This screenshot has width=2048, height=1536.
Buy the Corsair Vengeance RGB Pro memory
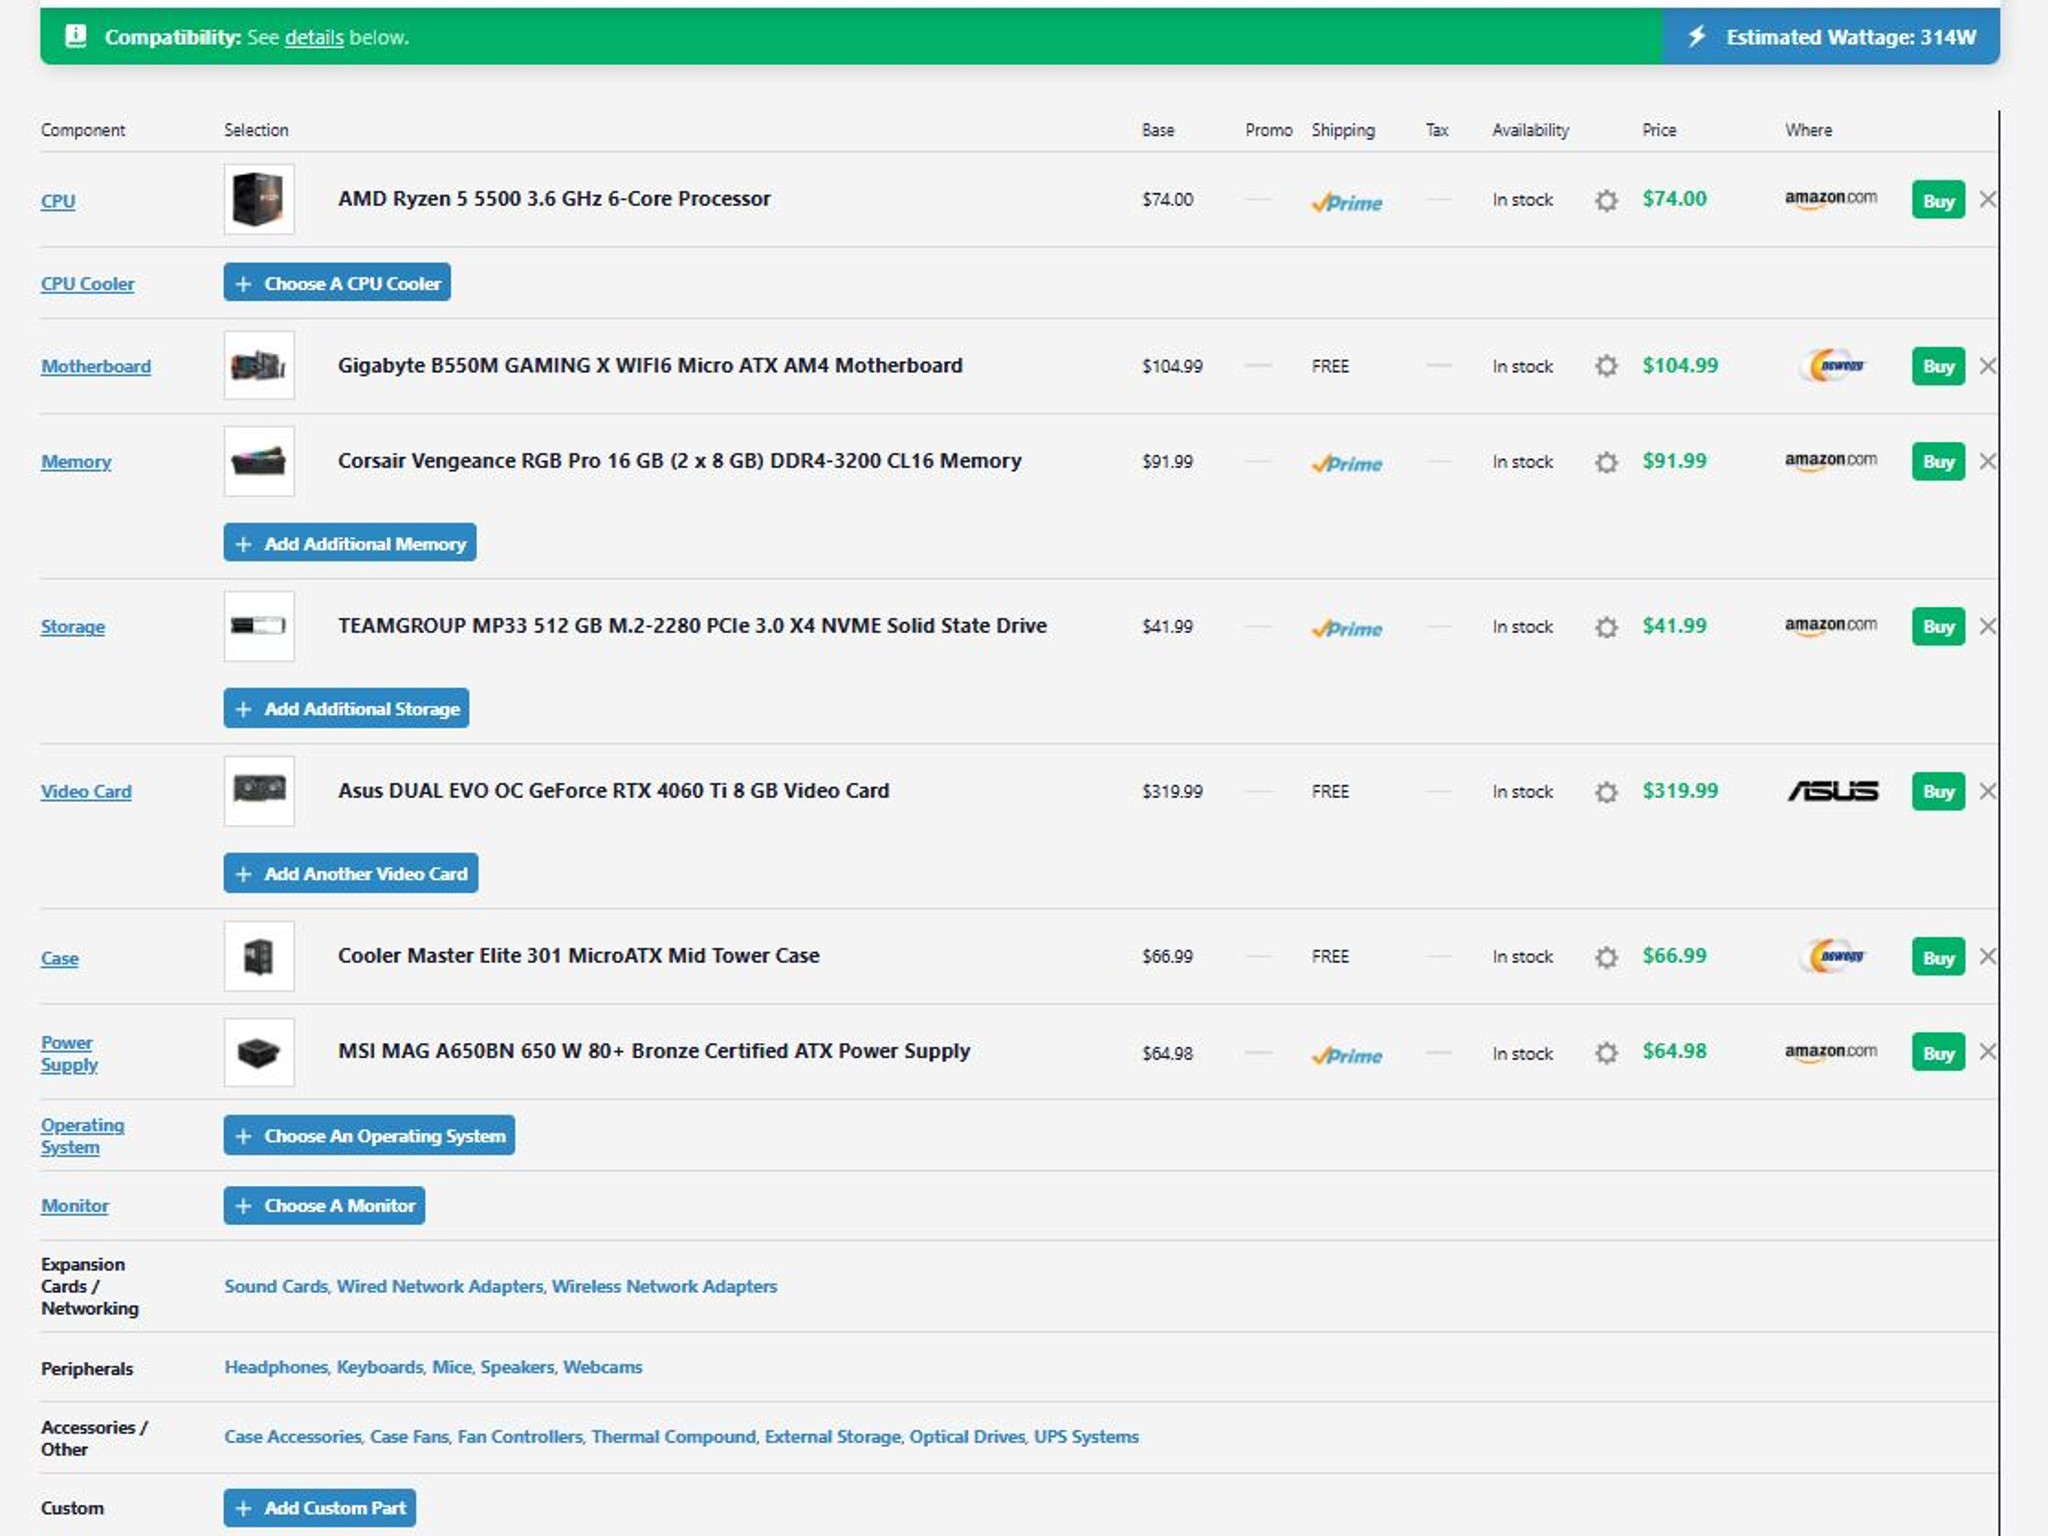(x=1938, y=461)
